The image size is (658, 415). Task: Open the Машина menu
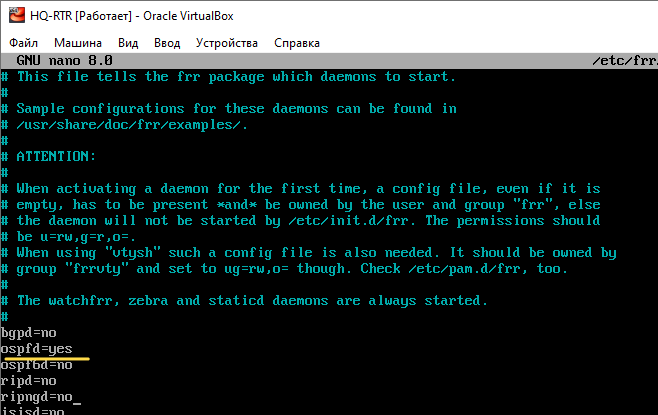pos(77,43)
